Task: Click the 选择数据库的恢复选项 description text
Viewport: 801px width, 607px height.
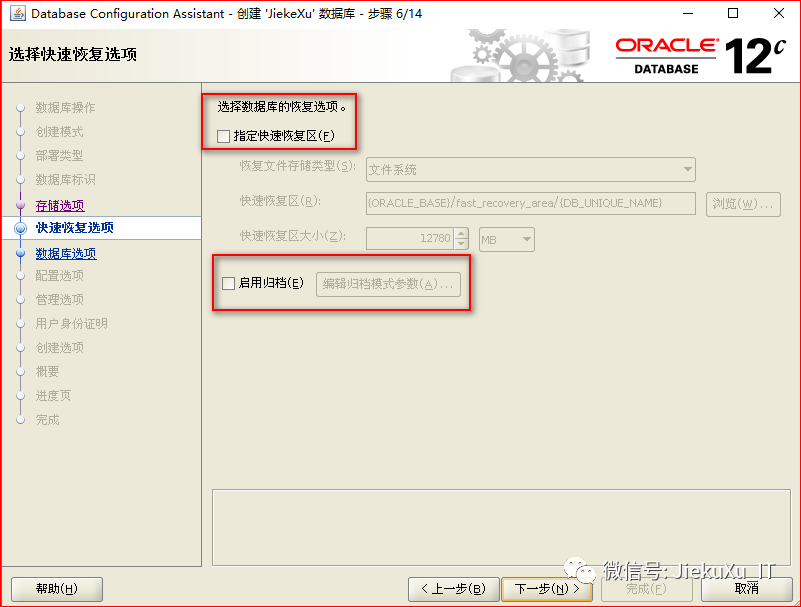Action: (282, 107)
